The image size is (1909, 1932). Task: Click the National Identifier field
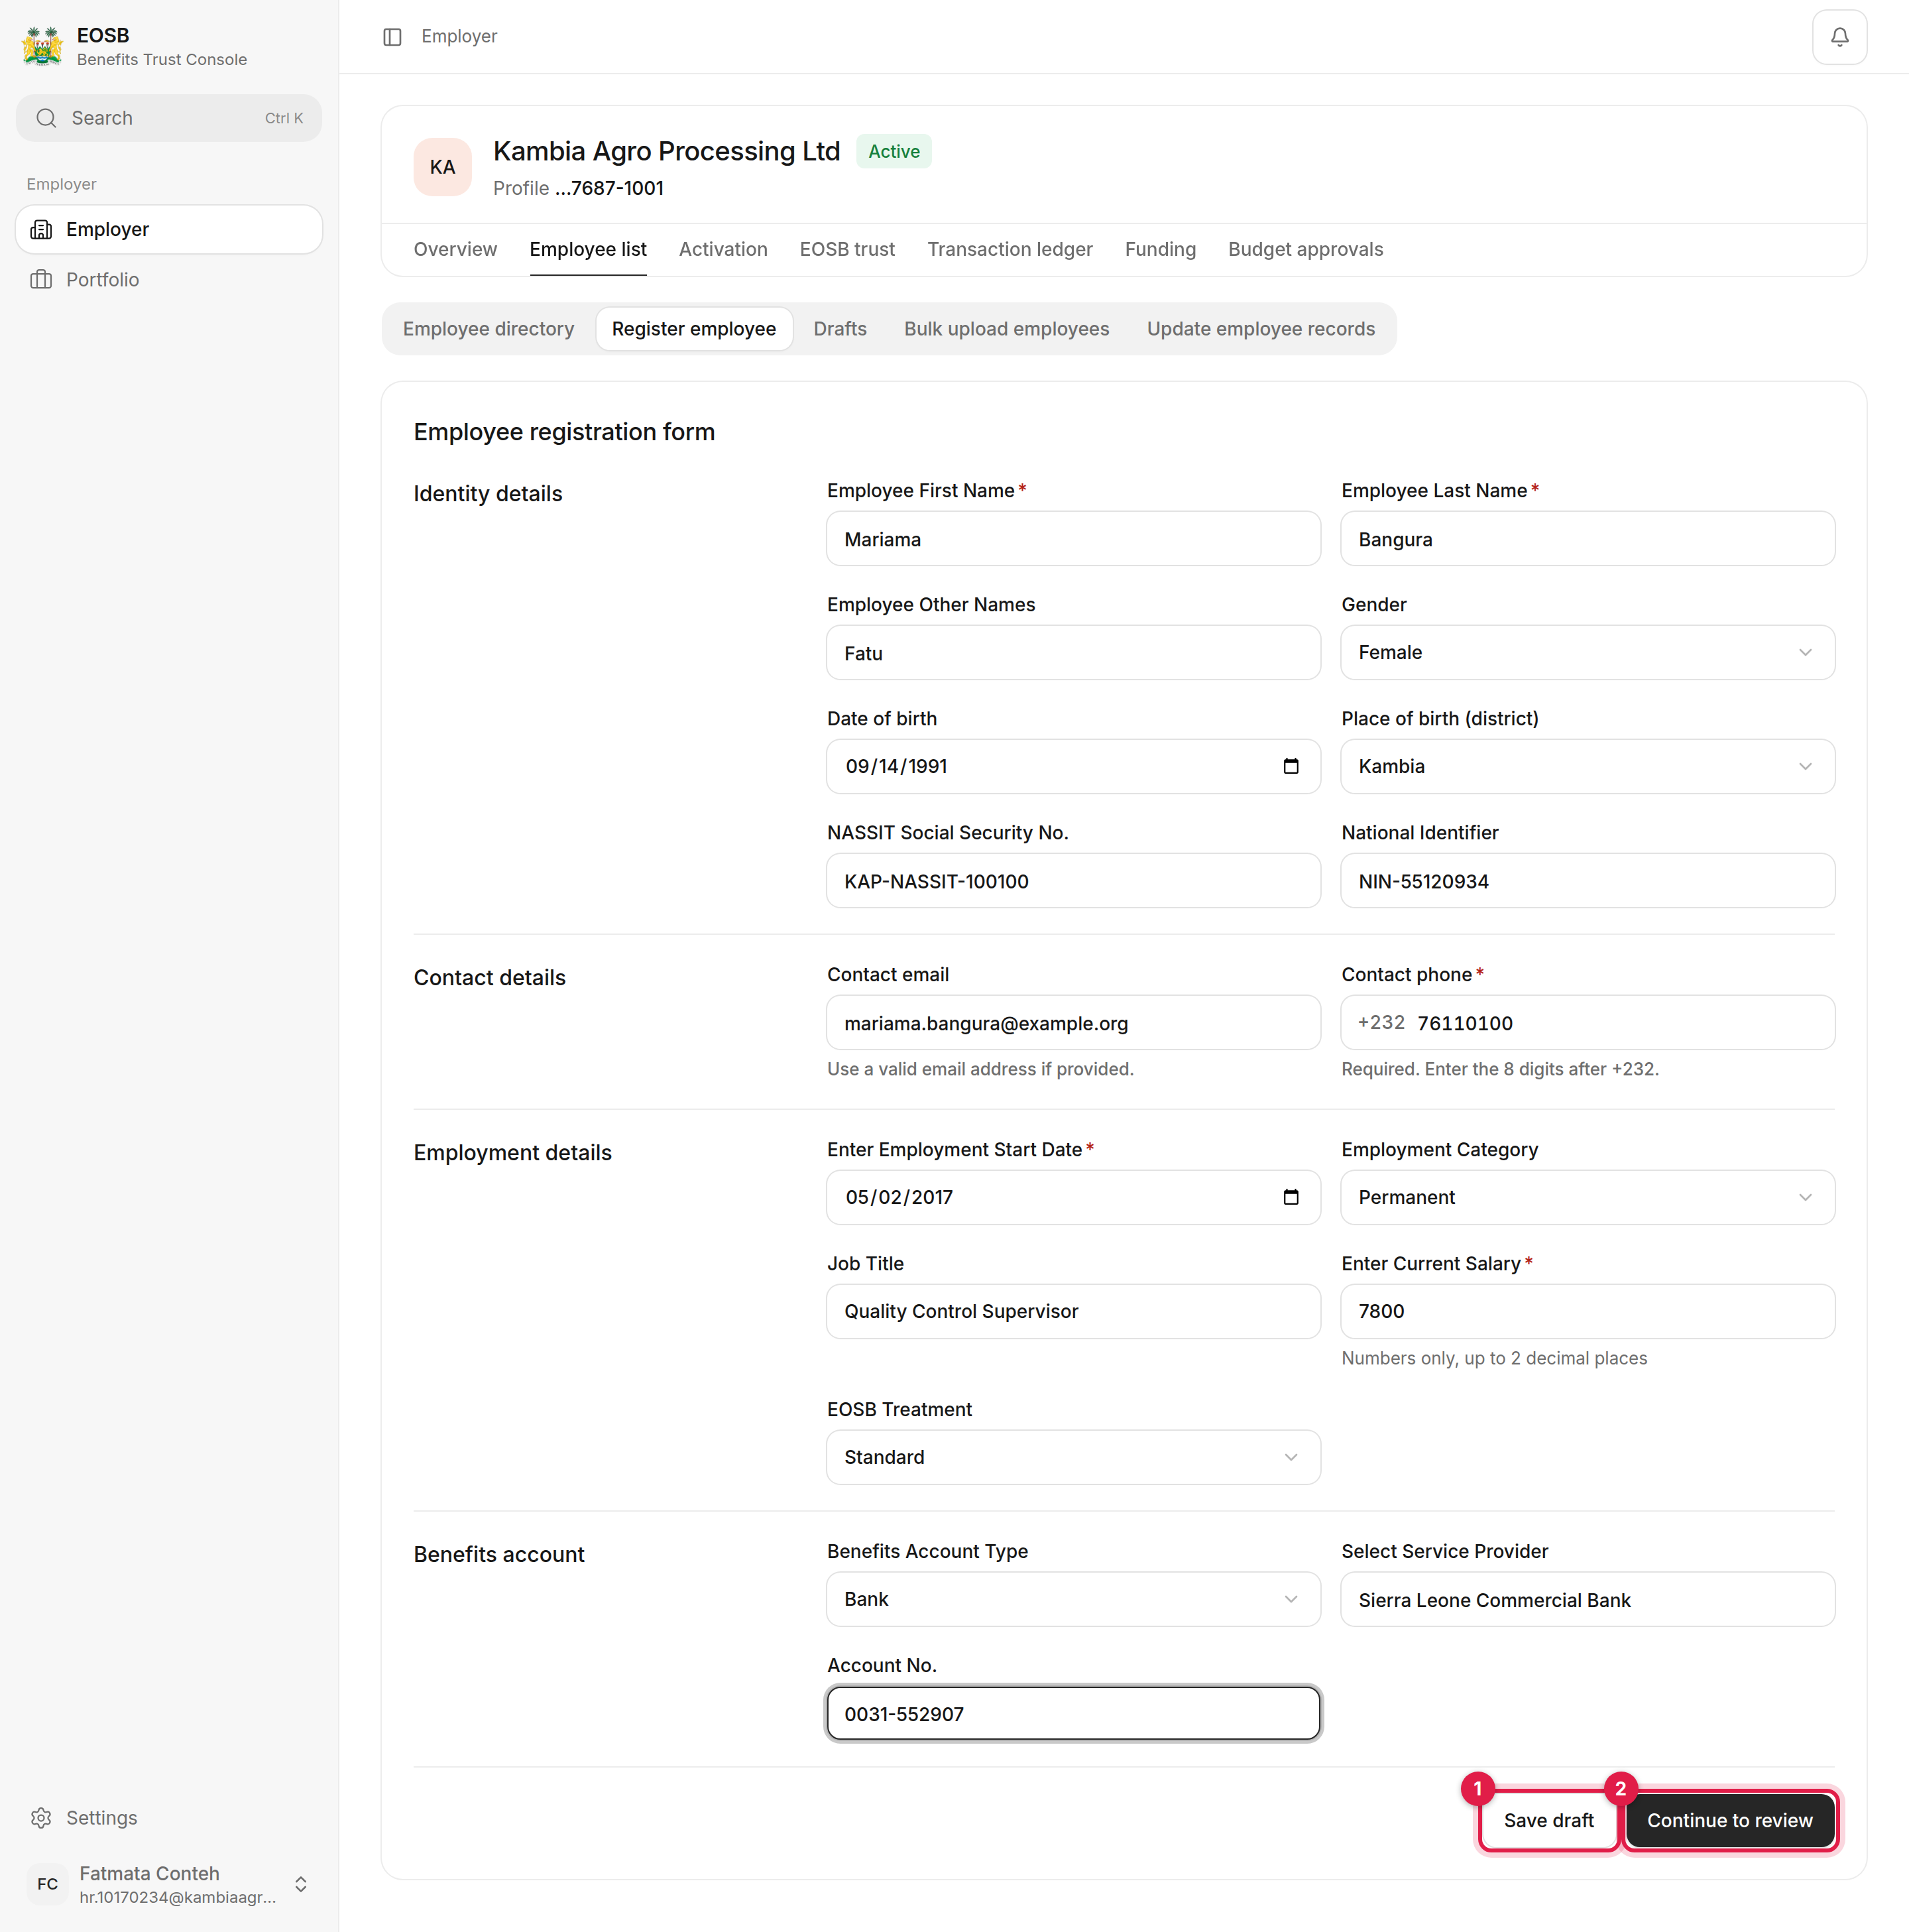point(1587,881)
